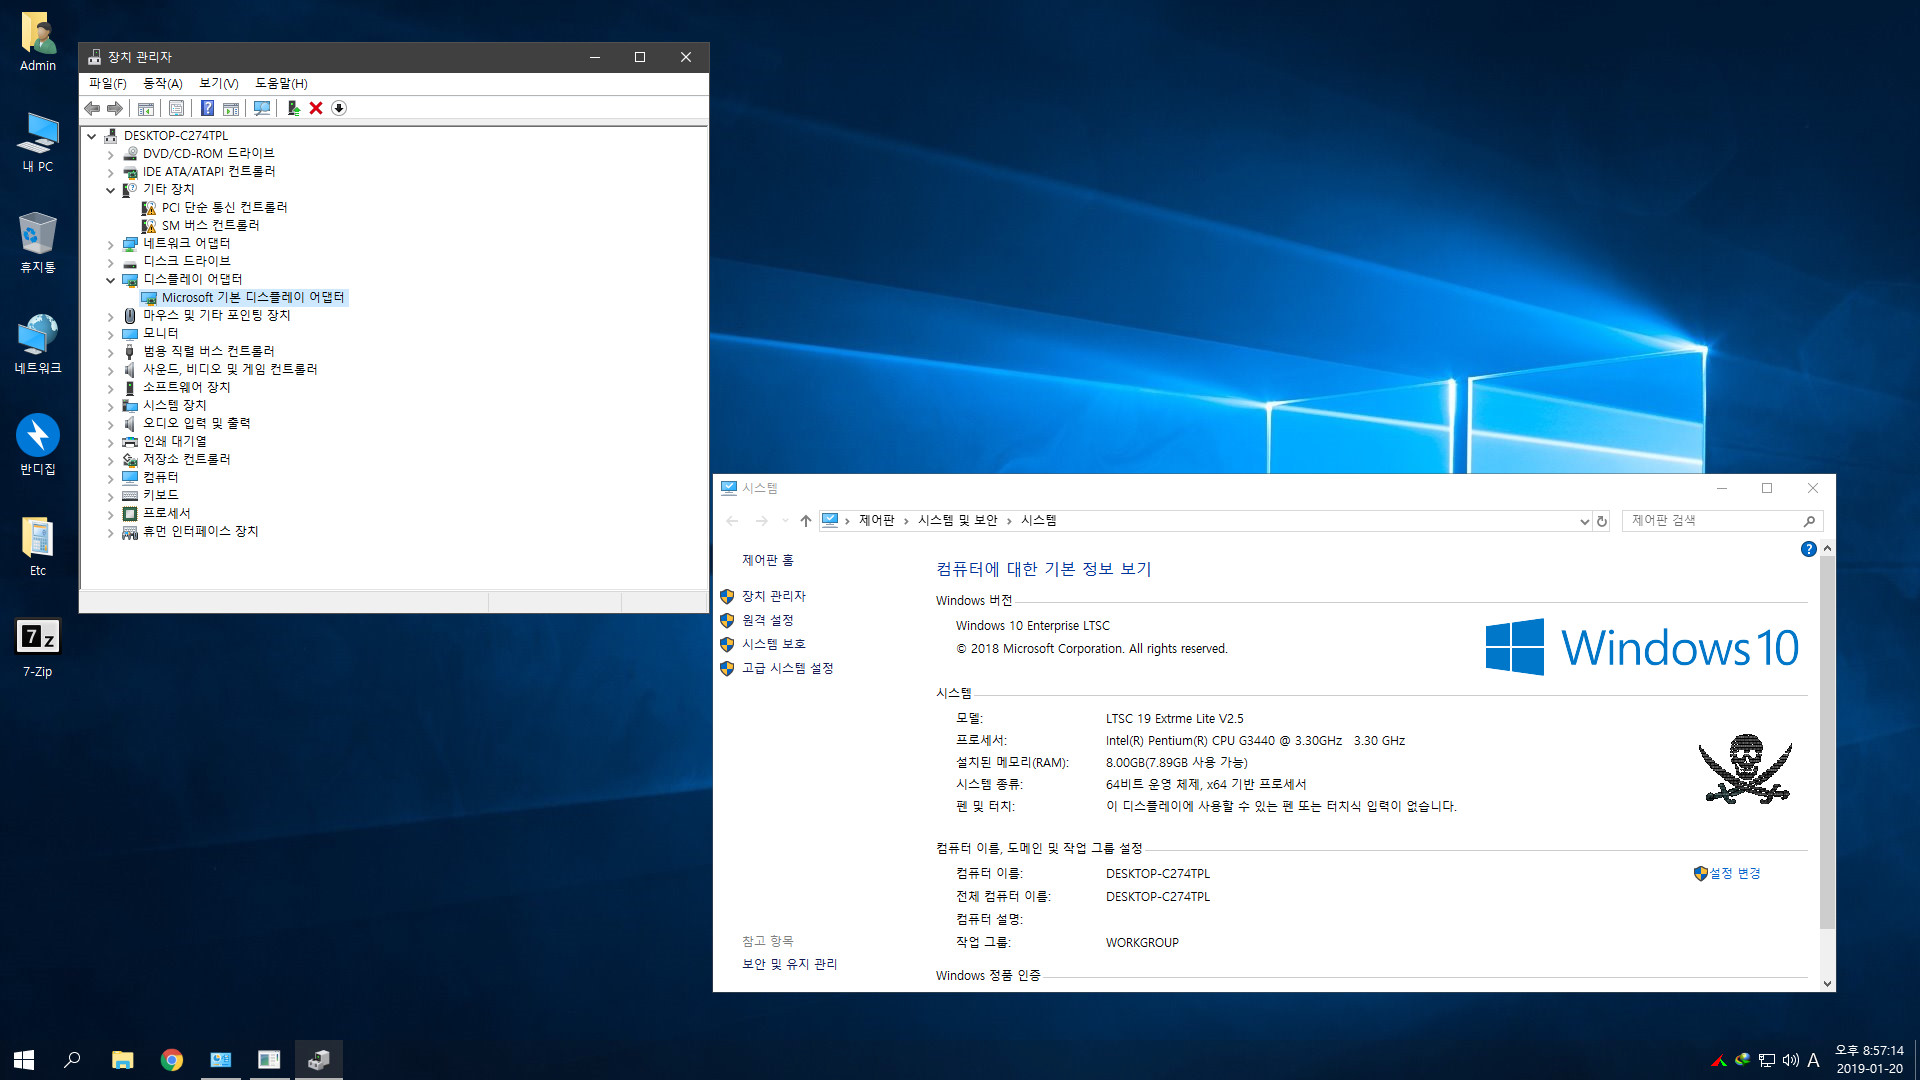Viewport: 1920px width, 1080px height.
Task: Expand the IDE ATA/ATAPI 컨트롤러 node
Action: [110, 172]
